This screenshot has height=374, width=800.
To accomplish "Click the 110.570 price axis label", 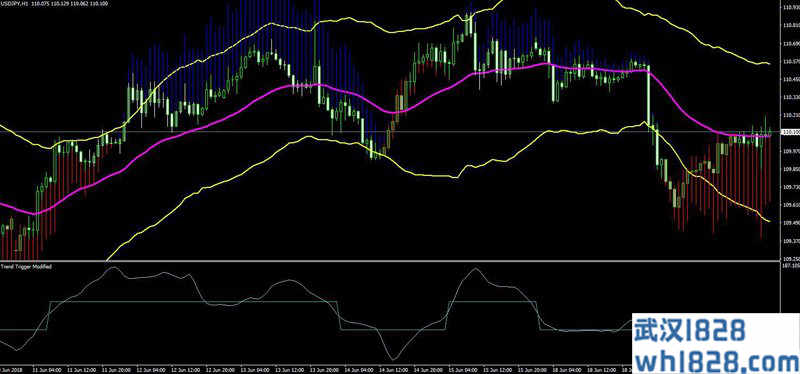I will click(x=790, y=62).
